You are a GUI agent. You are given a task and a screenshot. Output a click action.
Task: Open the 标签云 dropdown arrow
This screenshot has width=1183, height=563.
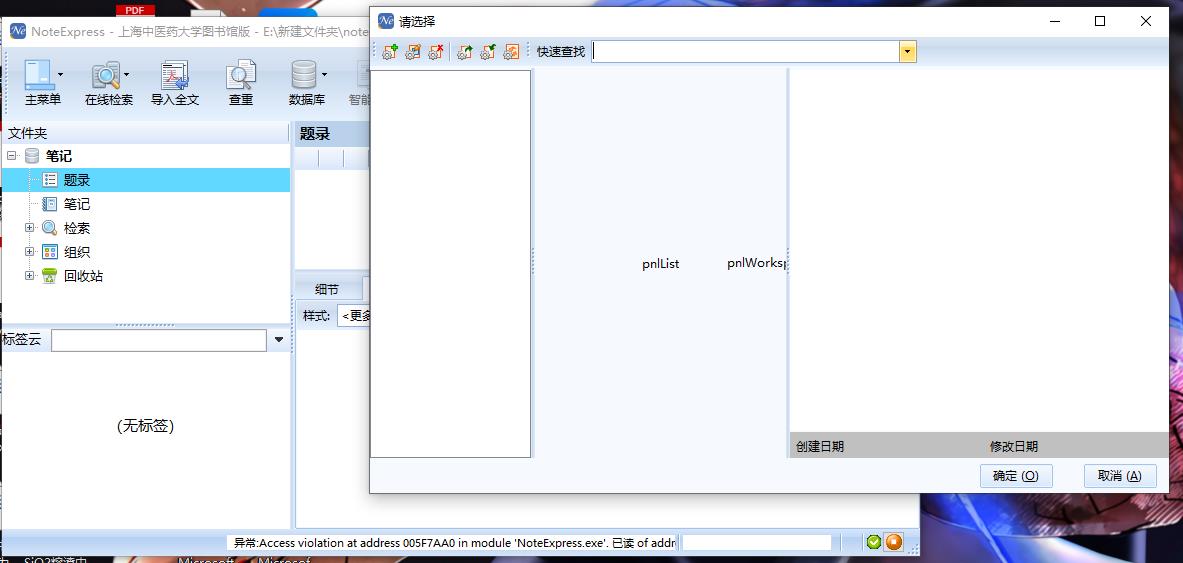[x=279, y=340]
